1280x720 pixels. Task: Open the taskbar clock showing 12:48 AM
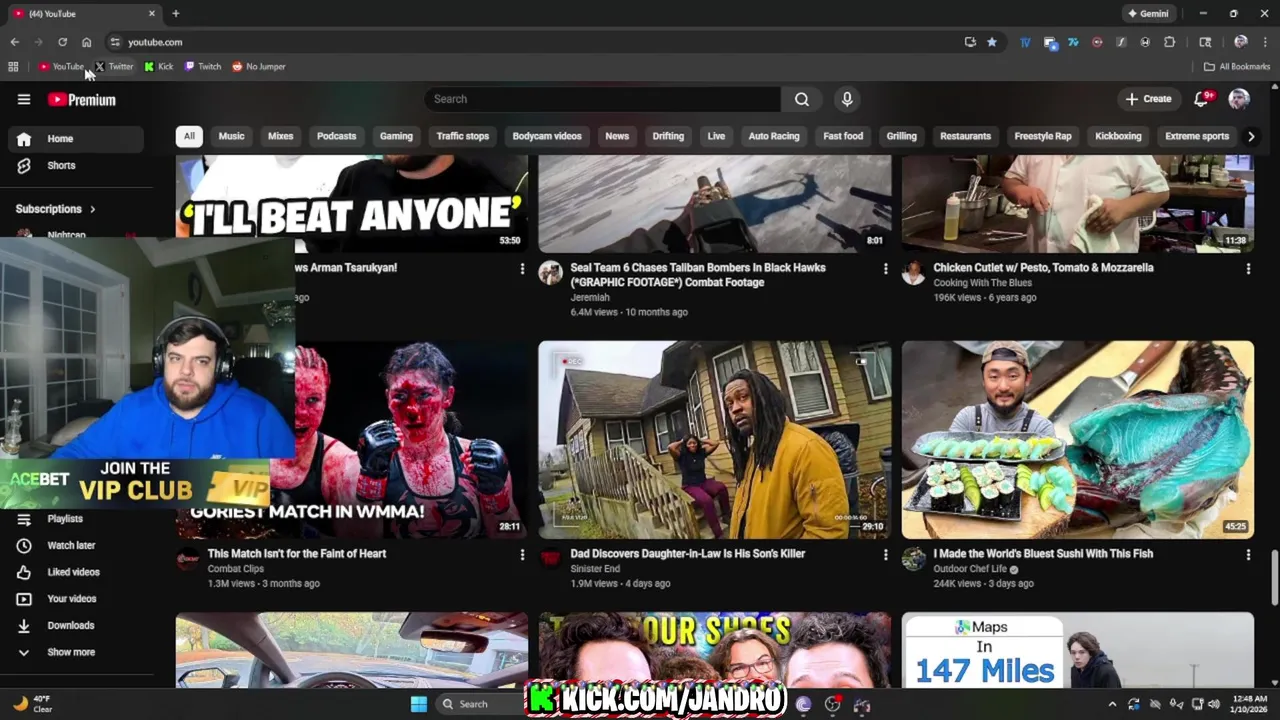click(x=1248, y=704)
